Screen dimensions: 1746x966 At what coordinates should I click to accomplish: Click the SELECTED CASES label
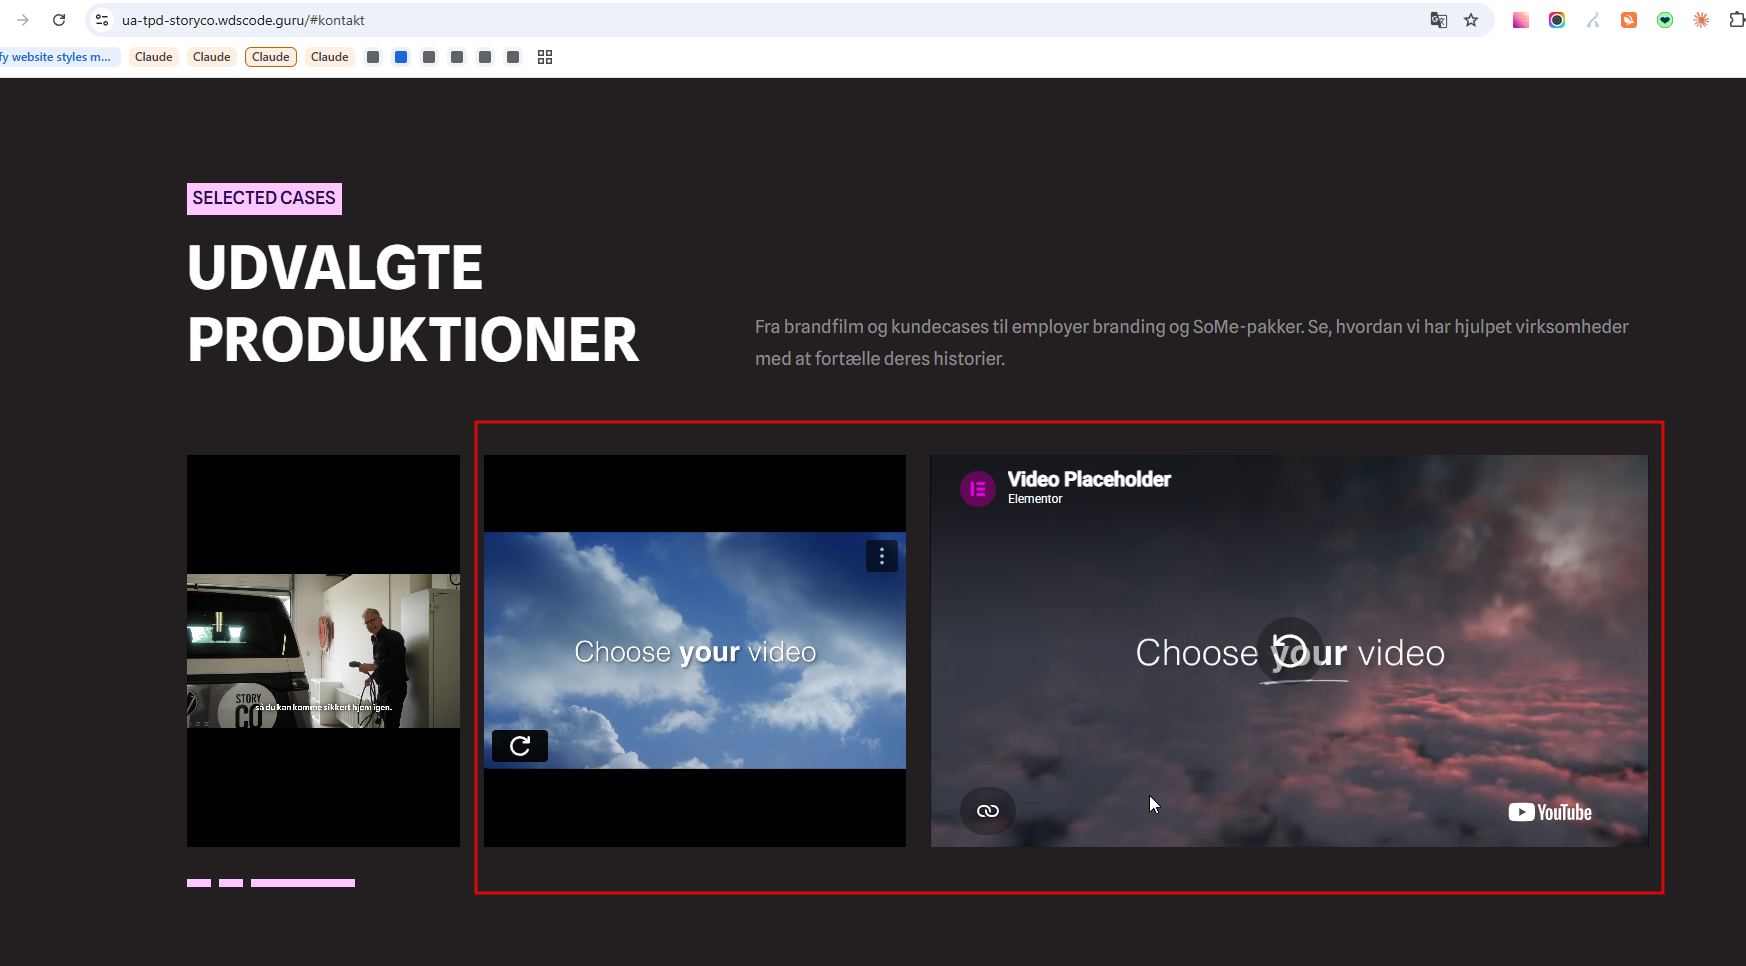click(x=264, y=198)
